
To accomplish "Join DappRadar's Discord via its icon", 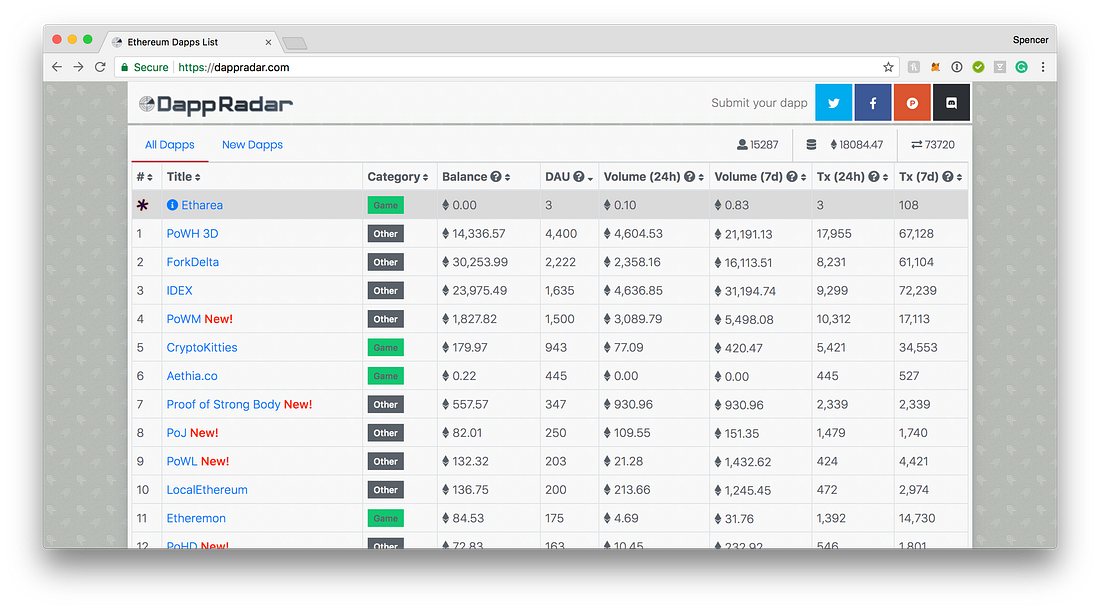I will pos(951,103).
